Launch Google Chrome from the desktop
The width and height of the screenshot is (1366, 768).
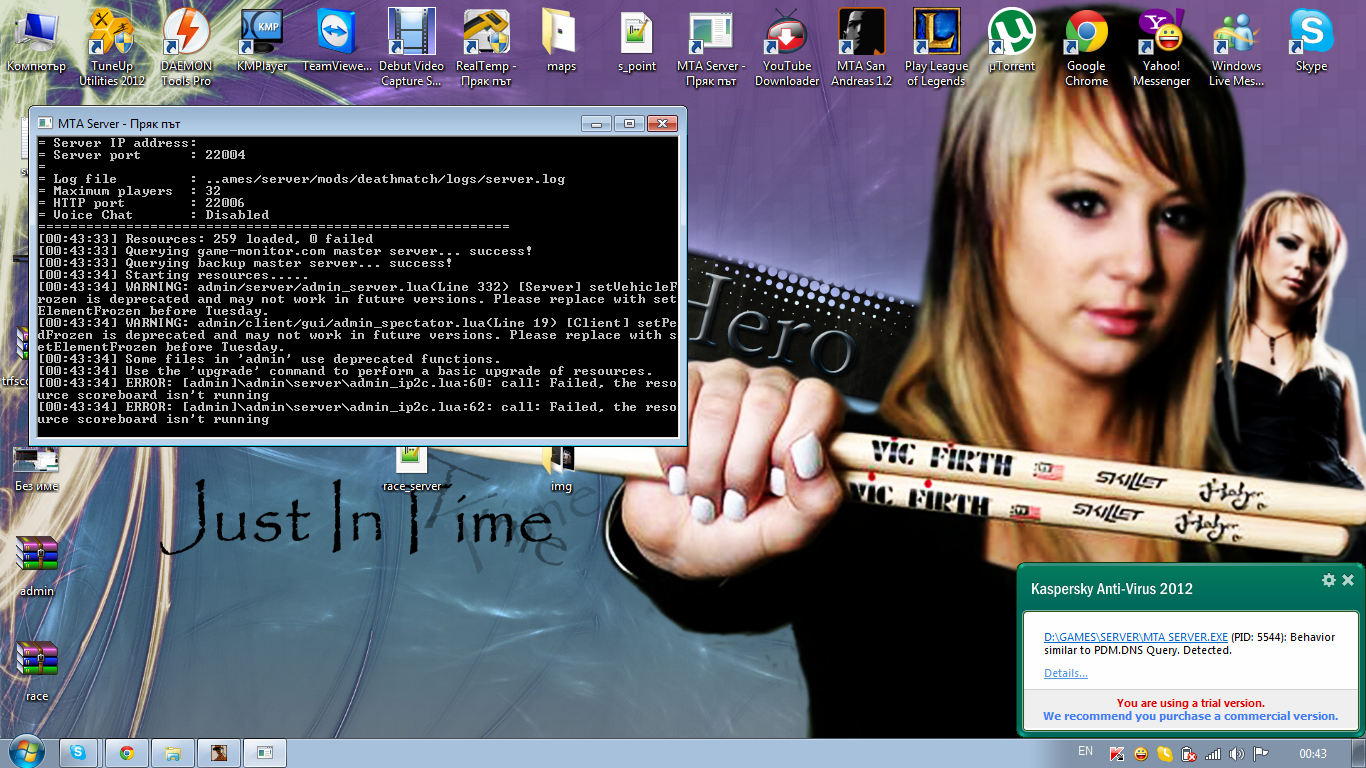1086,34
